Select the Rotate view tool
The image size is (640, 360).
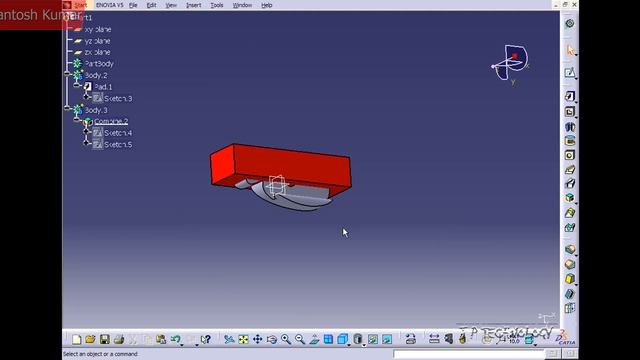click(x=272, y=339)
